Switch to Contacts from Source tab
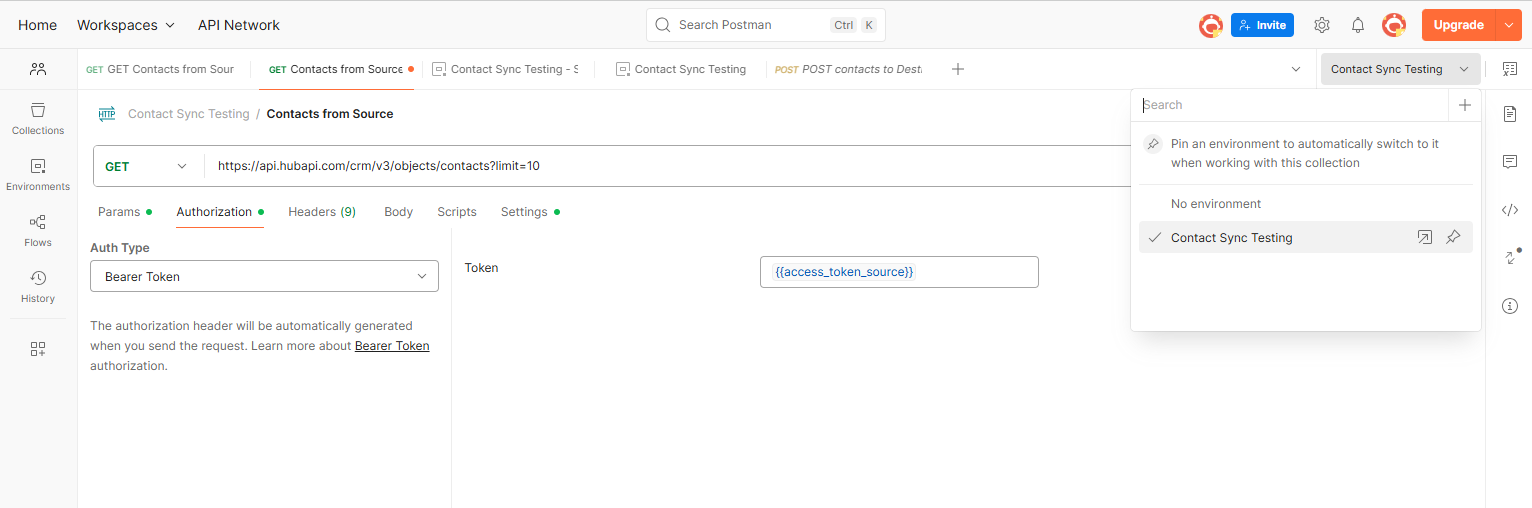Image resolution: width=1532 pixels, height=508 pixels. click(340, 69)
